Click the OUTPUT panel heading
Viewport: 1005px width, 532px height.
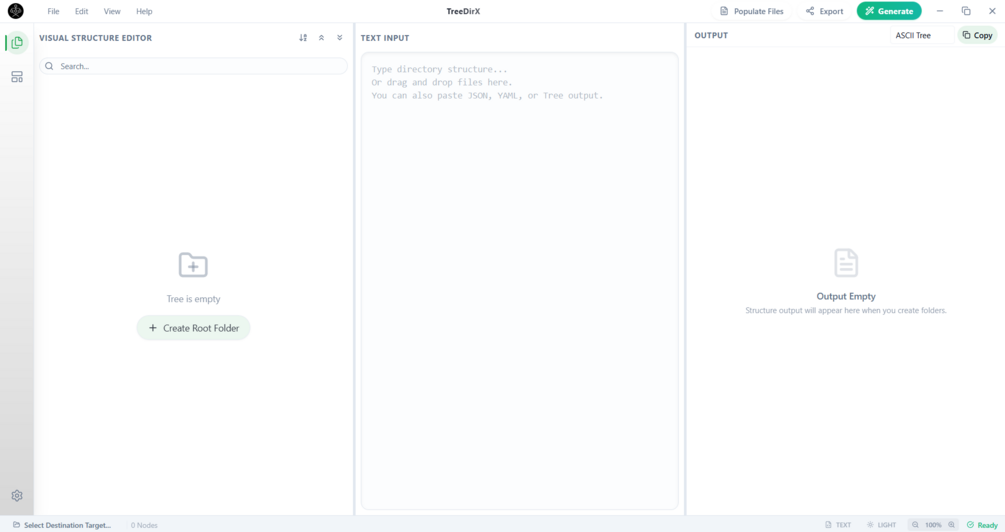point(711,35)
